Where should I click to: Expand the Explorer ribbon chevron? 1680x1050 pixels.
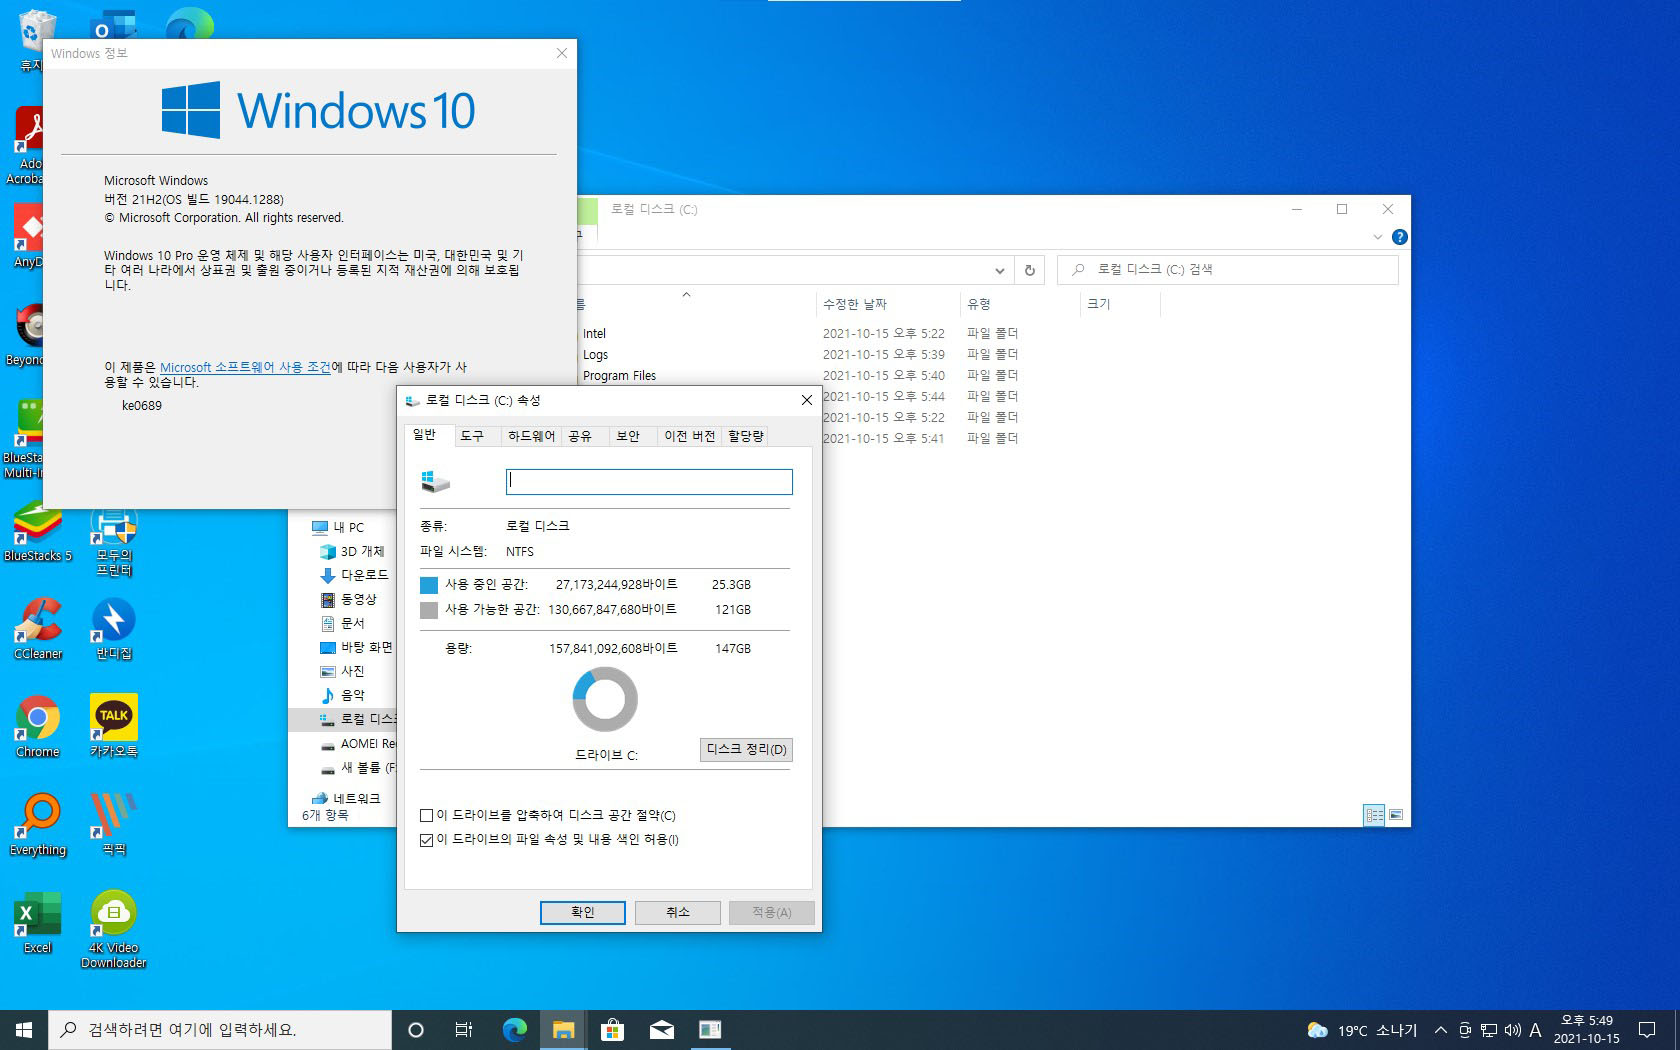click(1377, 237)
